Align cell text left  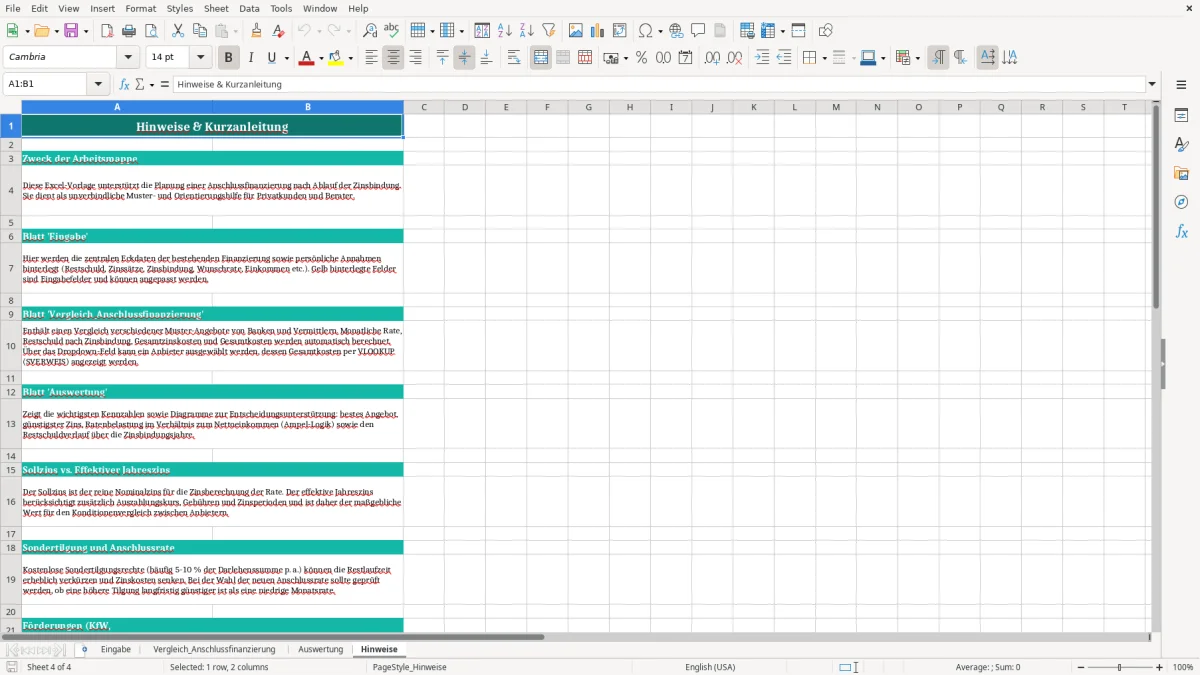372,58
